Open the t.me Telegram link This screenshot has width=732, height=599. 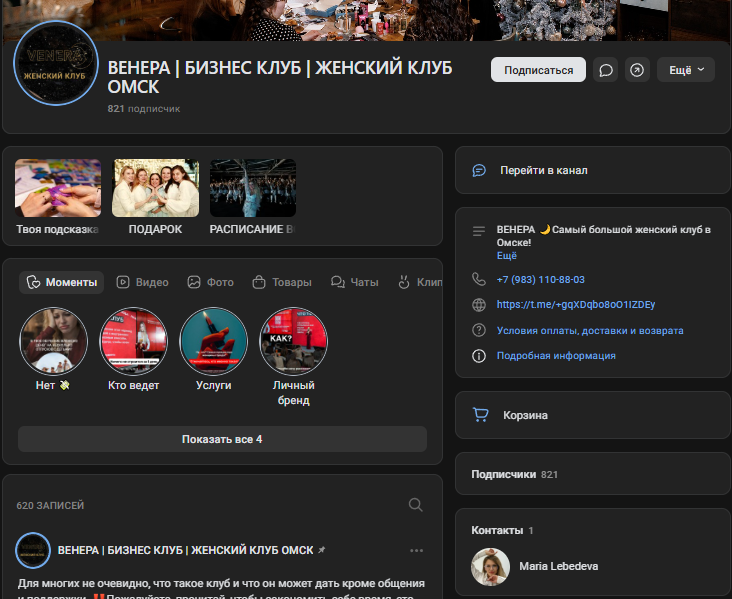[x=576, y=304]
